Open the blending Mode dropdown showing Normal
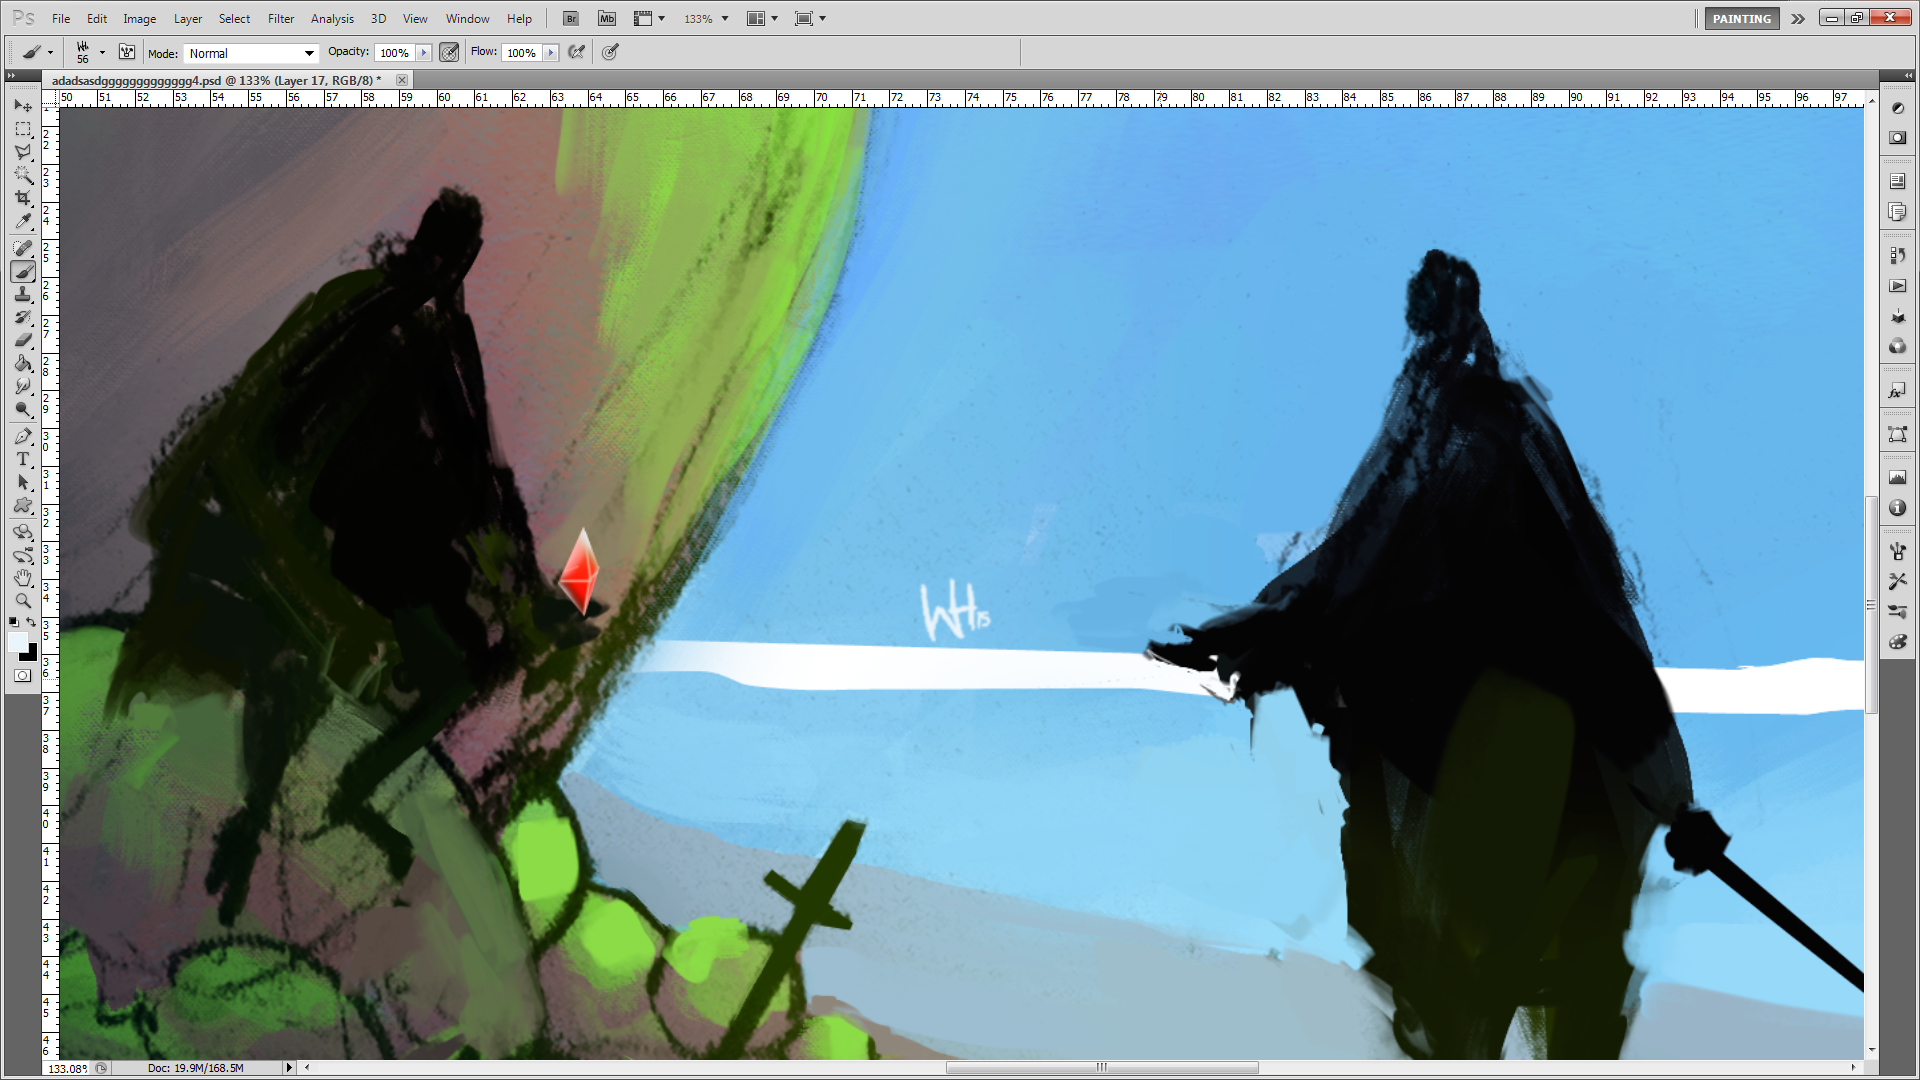This screenshot has height=1080, width=1920. point(251,53)
